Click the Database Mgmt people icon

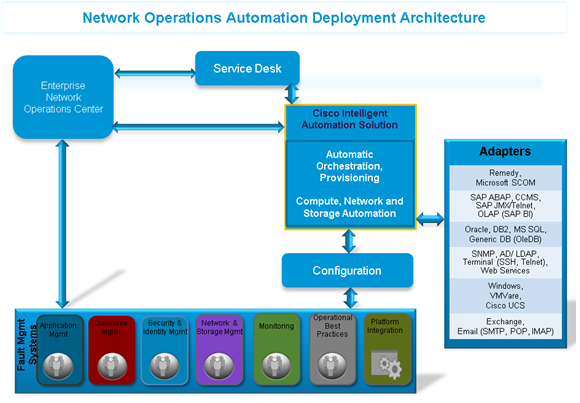click(112, 366)
